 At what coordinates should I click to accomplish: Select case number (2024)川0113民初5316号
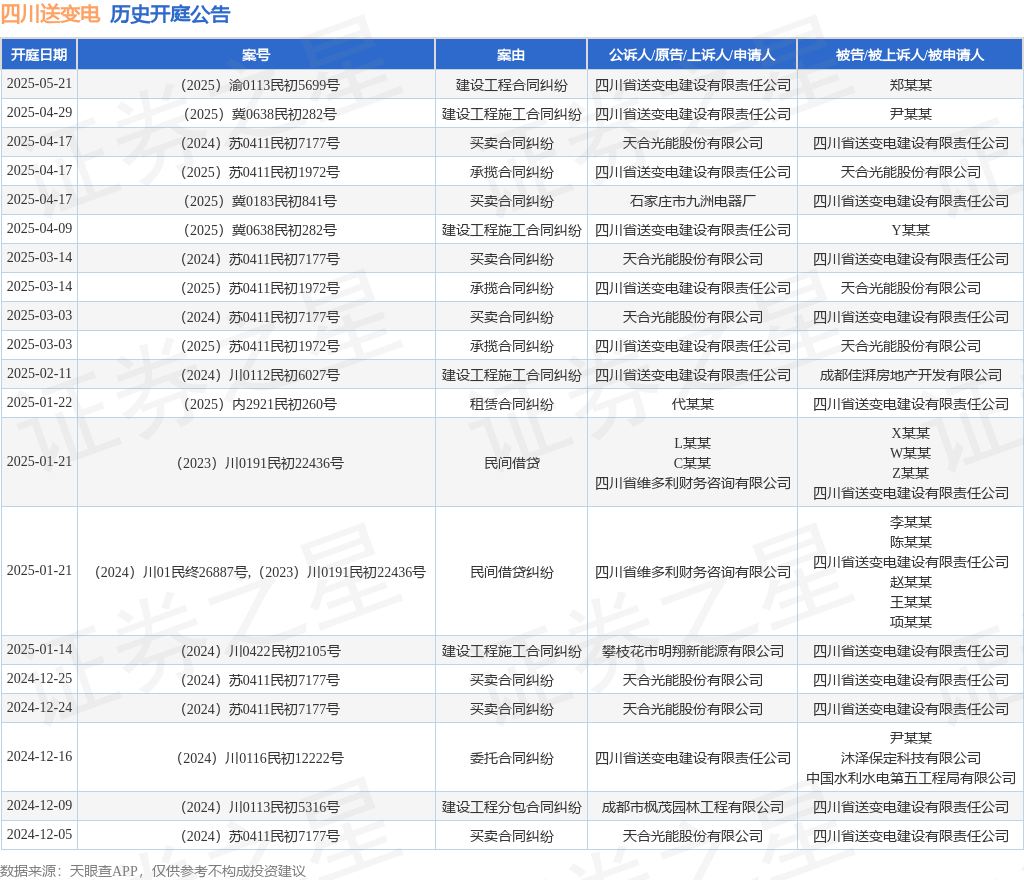tap(260, 807)
